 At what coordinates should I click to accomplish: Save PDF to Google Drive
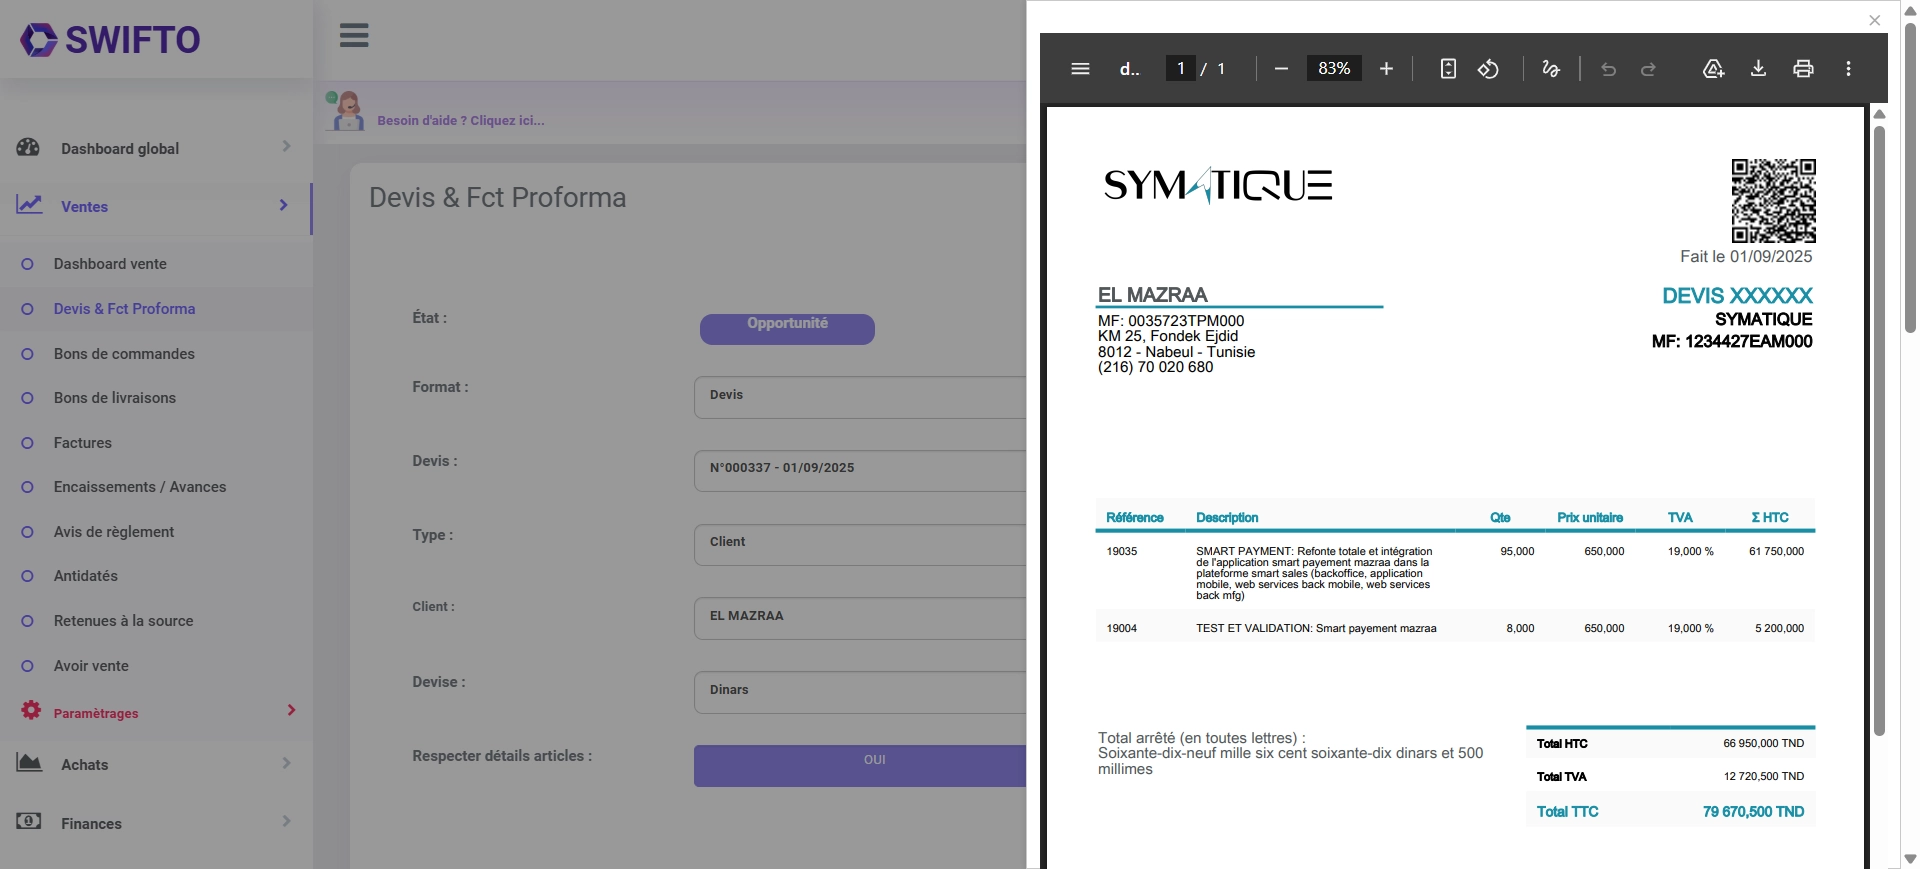[x=1713, y=69]
